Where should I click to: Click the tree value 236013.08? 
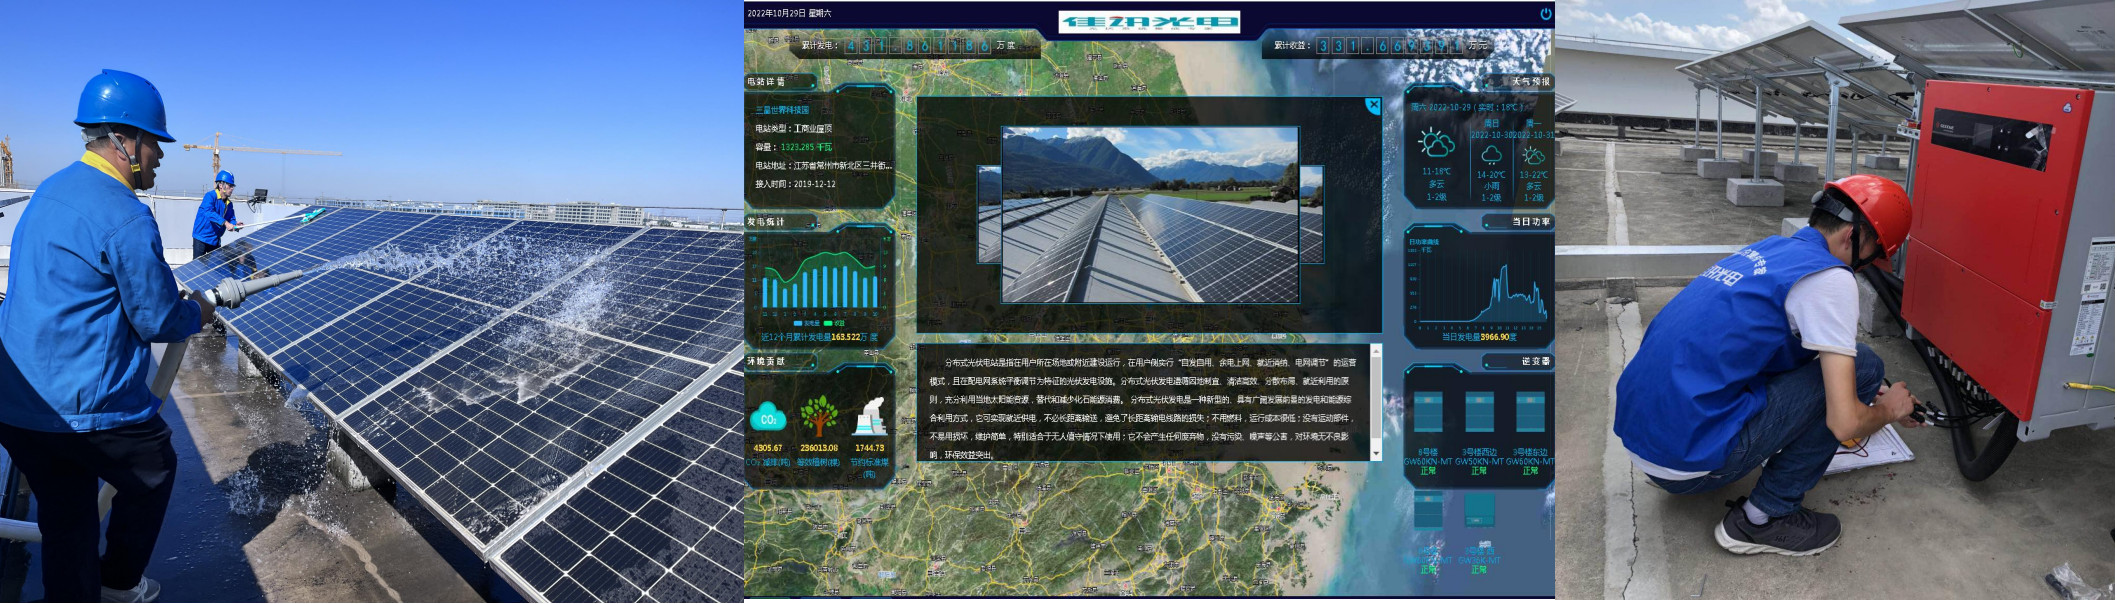pyautogui.click(x=819, y=448)
